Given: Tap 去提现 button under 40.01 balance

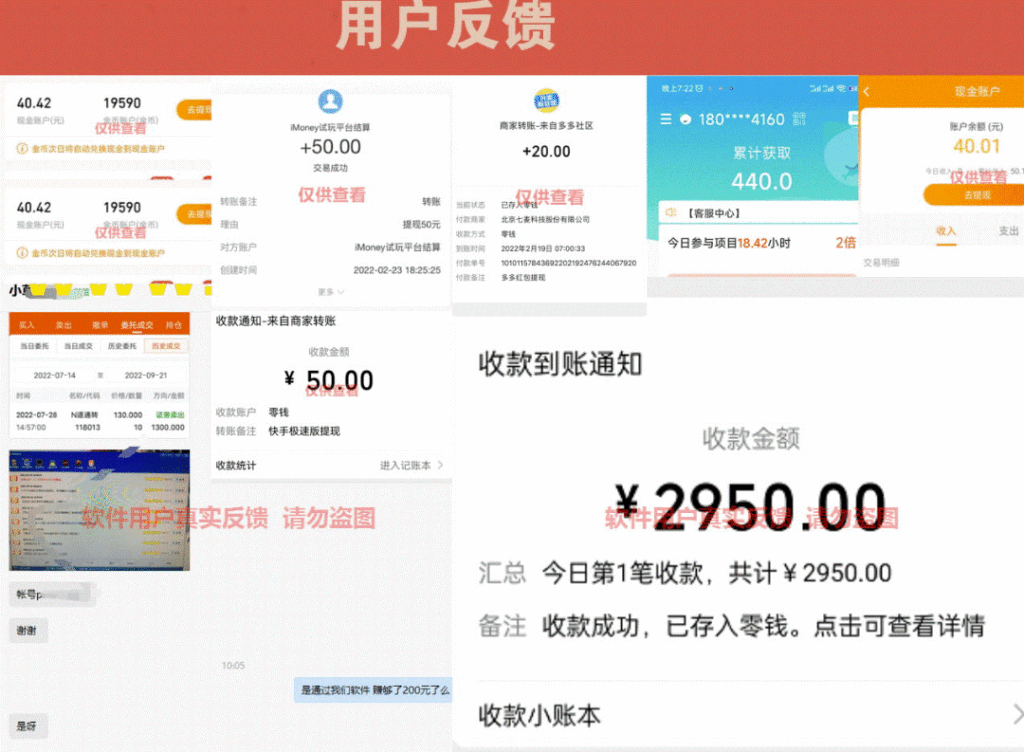Looking at the screenshot, I should click(976, 195).
